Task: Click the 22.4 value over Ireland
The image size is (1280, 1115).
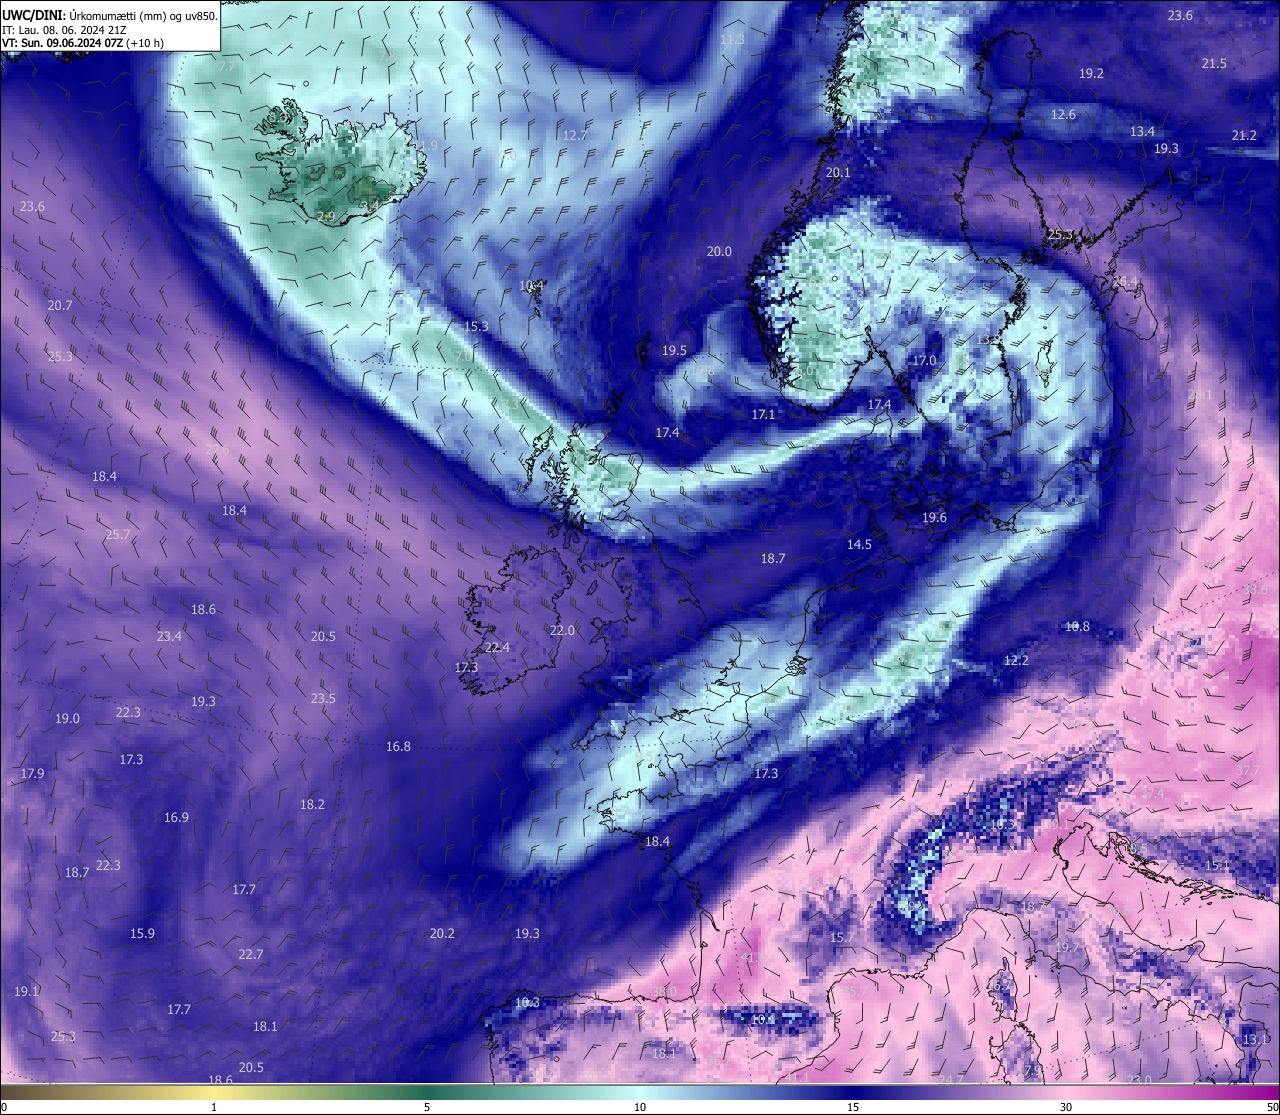Action: pos(497,647)
